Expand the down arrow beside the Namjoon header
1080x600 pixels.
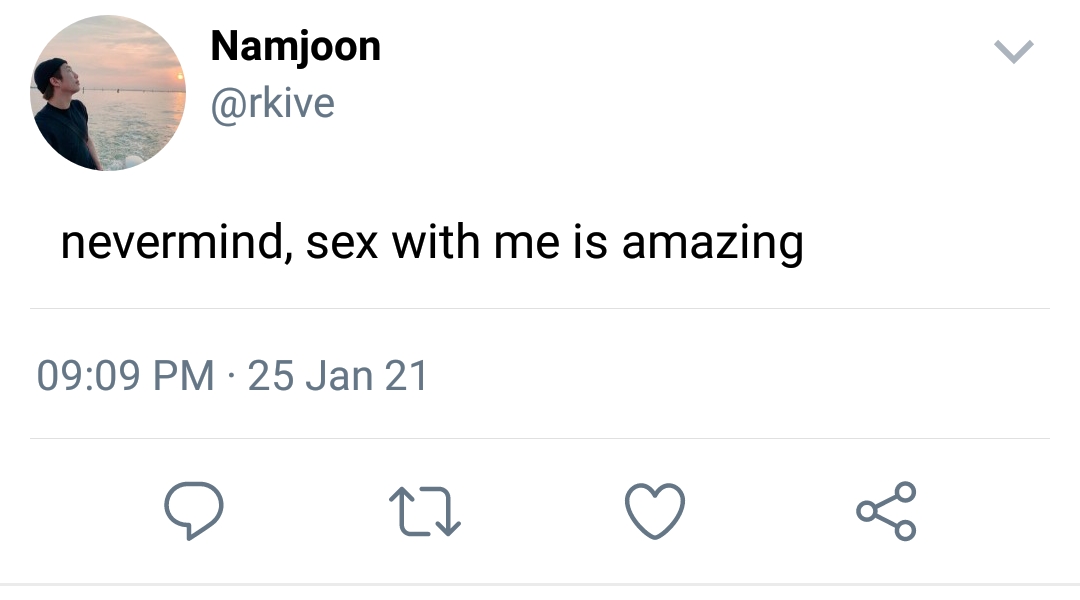pyautogui.click(x=1013, y=52)
